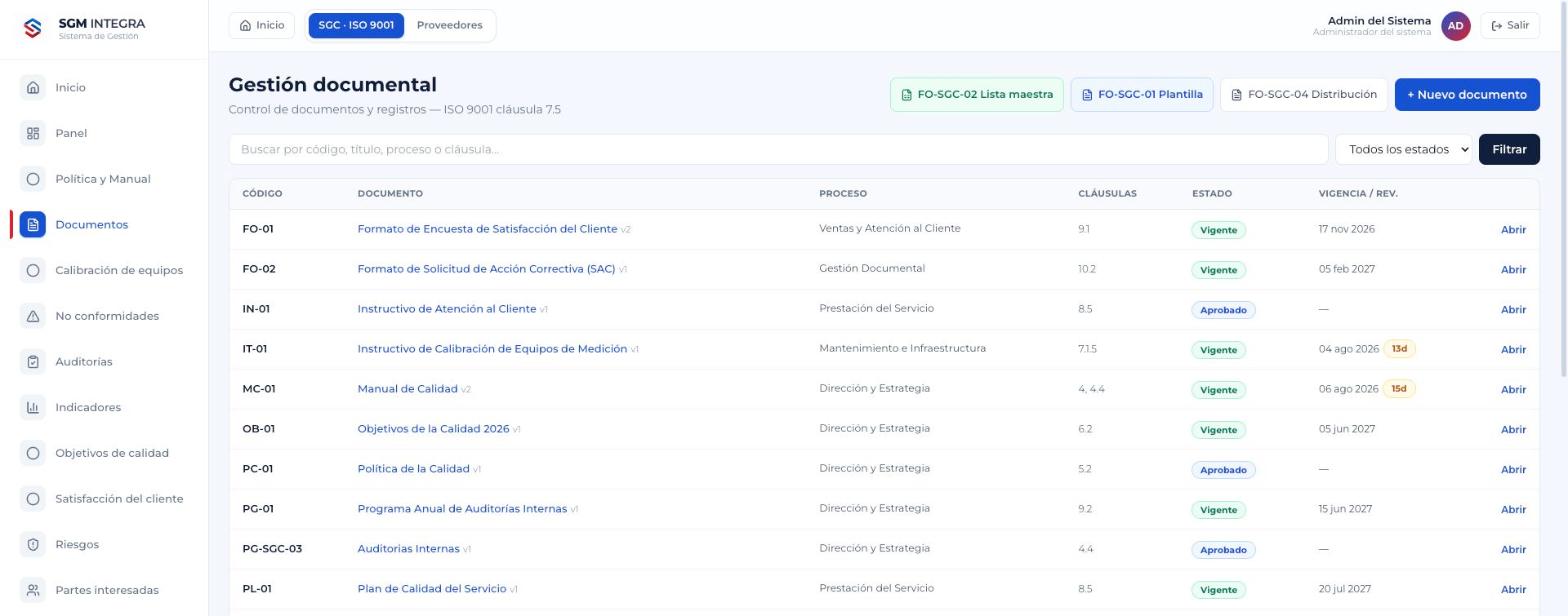Open the FO-SGC-02 Lista maestra export
Image resolution: width=1568 pixels, height=616 pixels.
coord(976,94)
